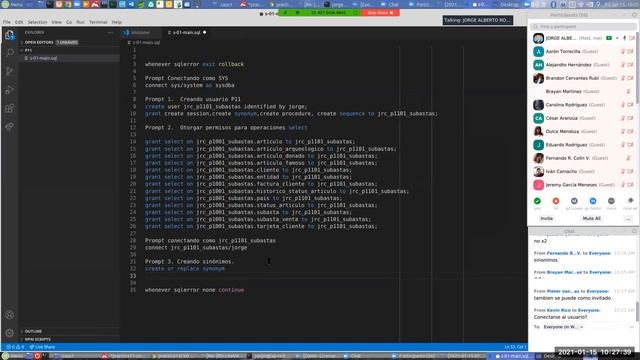640x360 pixels.
Task: Click the Mute All button
Action: tap(591, 219)
